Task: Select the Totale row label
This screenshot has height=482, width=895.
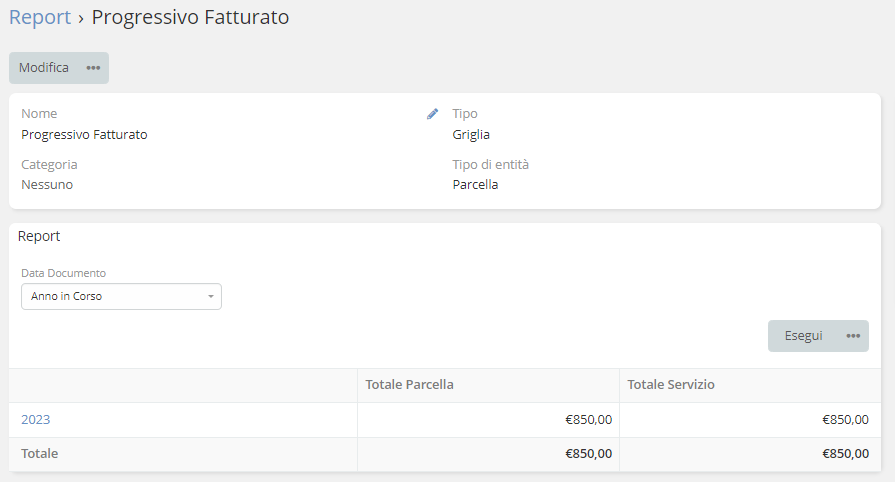Action: (x=40, y=454)
